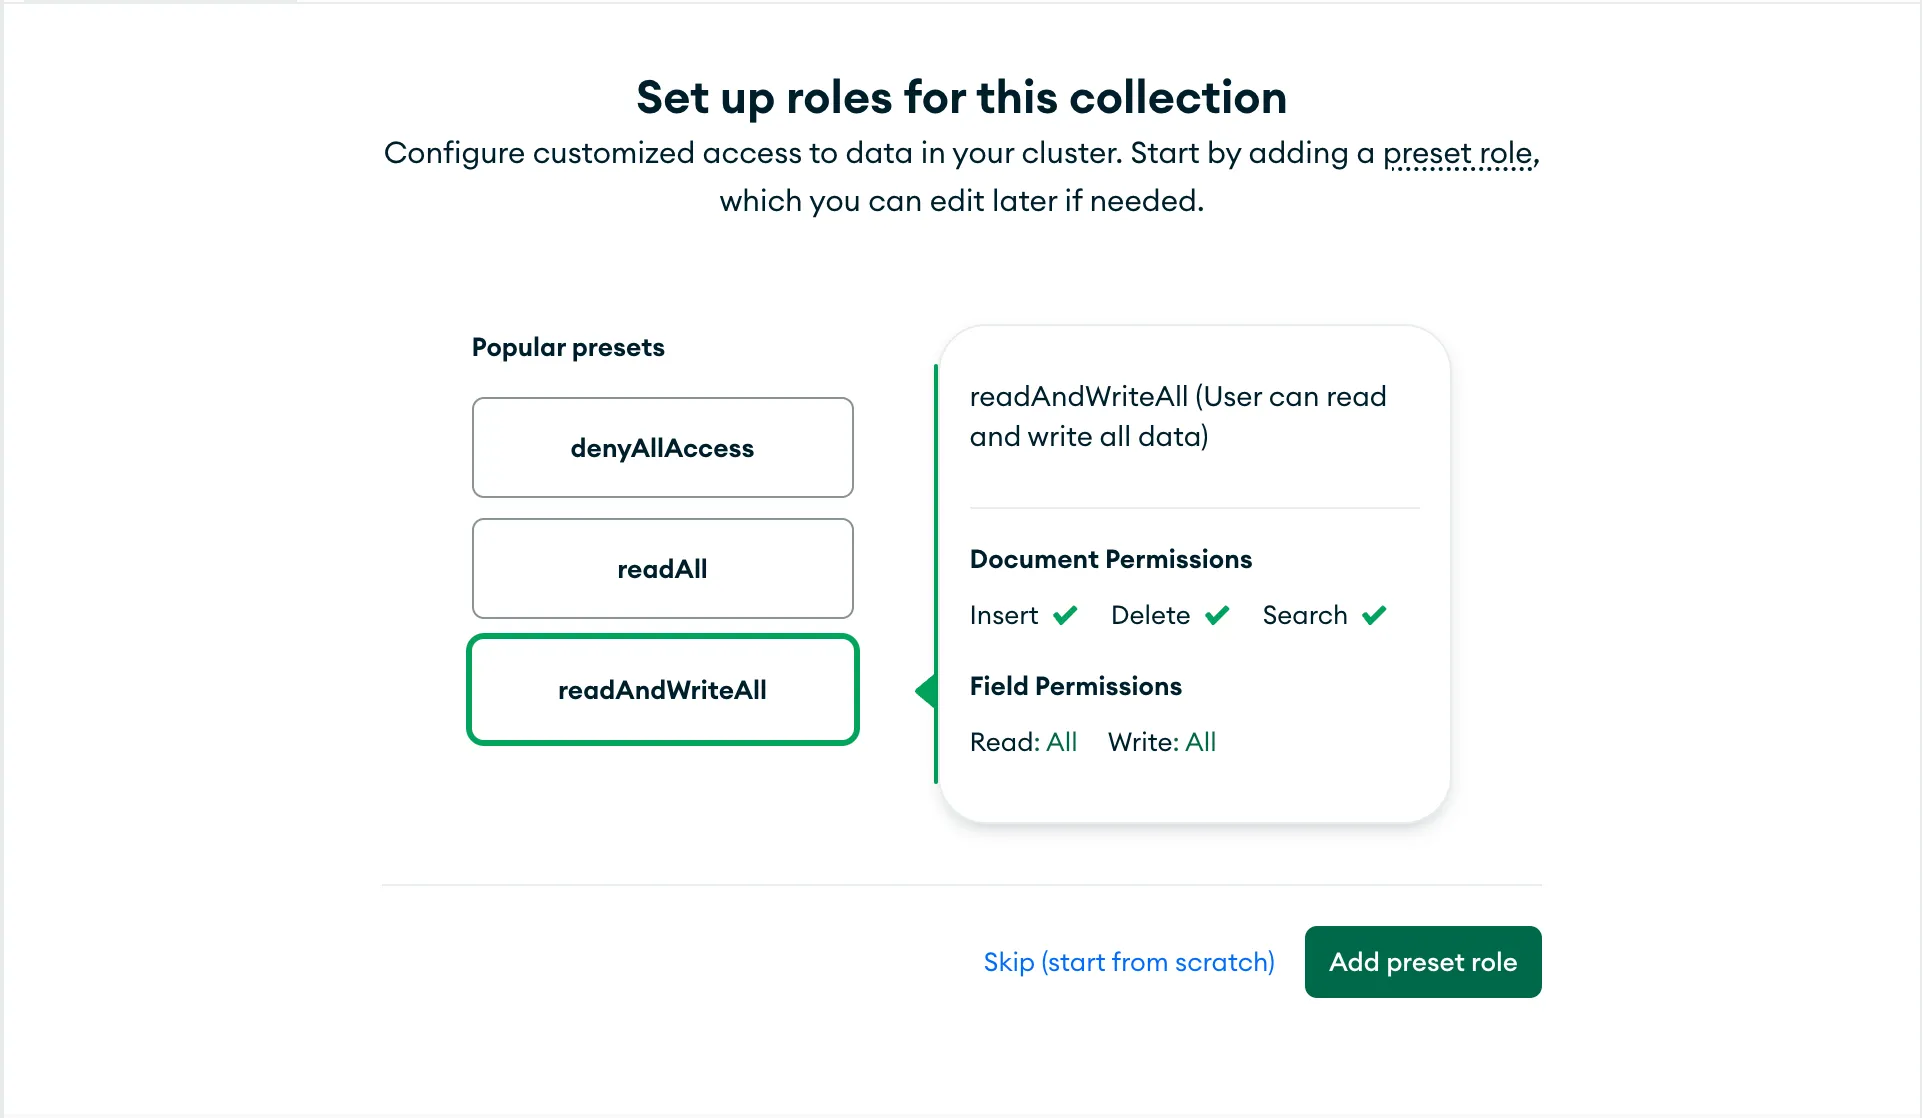The height and width of the screenshot is (1118, 1924).
Task: Choose the readAll preset
Action: [x=662, y=569]
